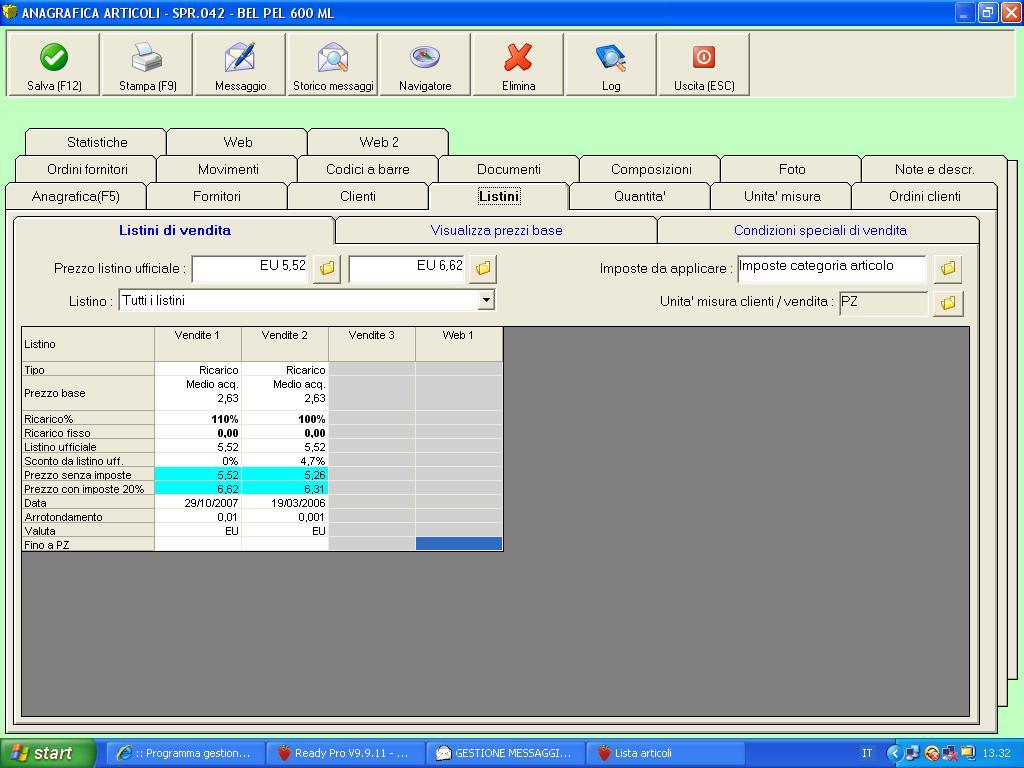
Task: Click cyan 5,26 Prezzo senza imposte cell
Action: coord(285,475)
